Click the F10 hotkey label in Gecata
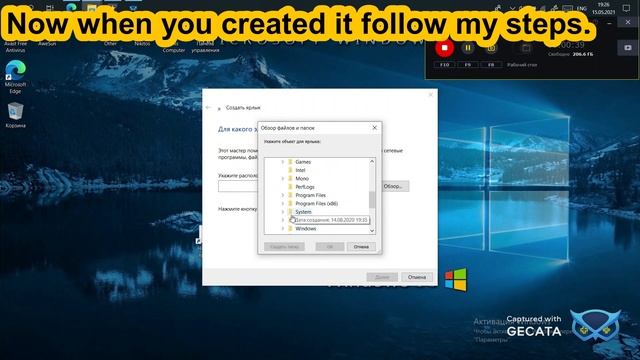This screenshot has height=360, width=640. point(444,64)
